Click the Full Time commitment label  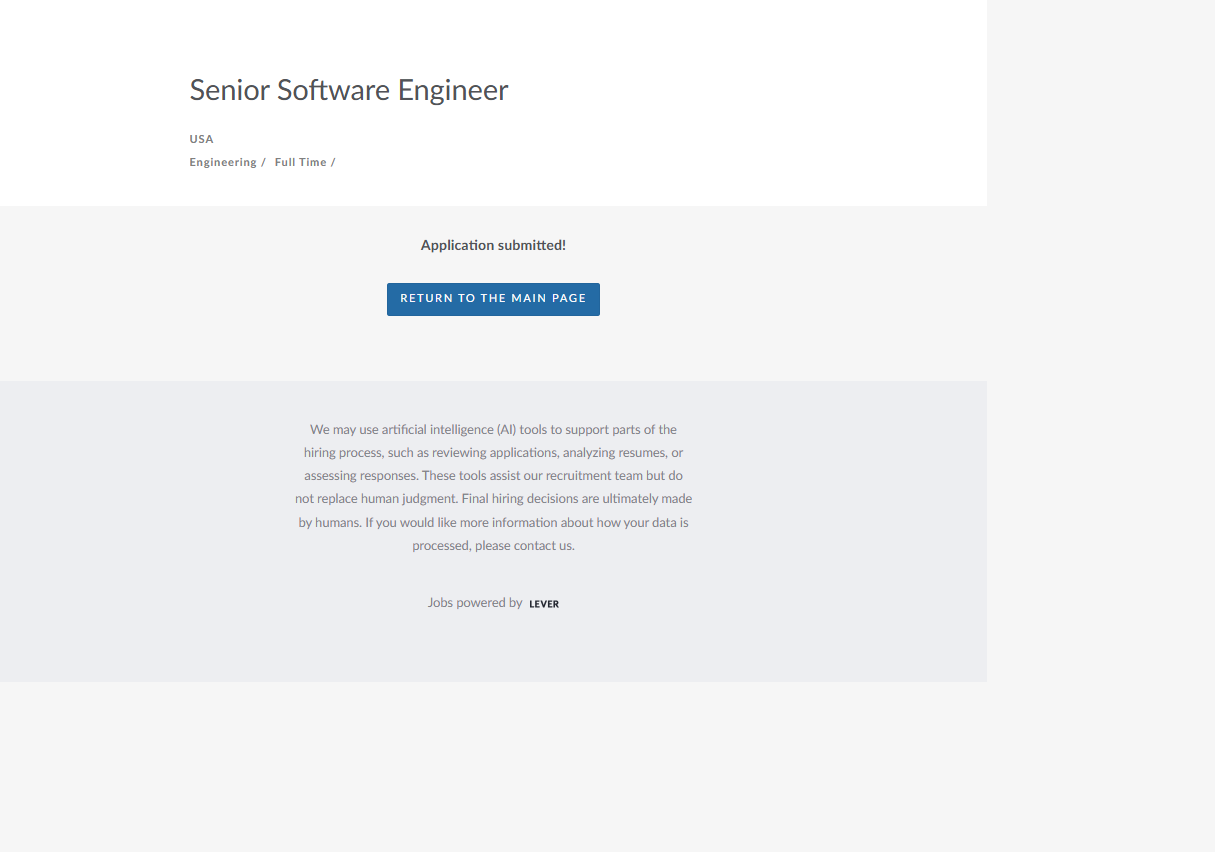coord(300,162)
